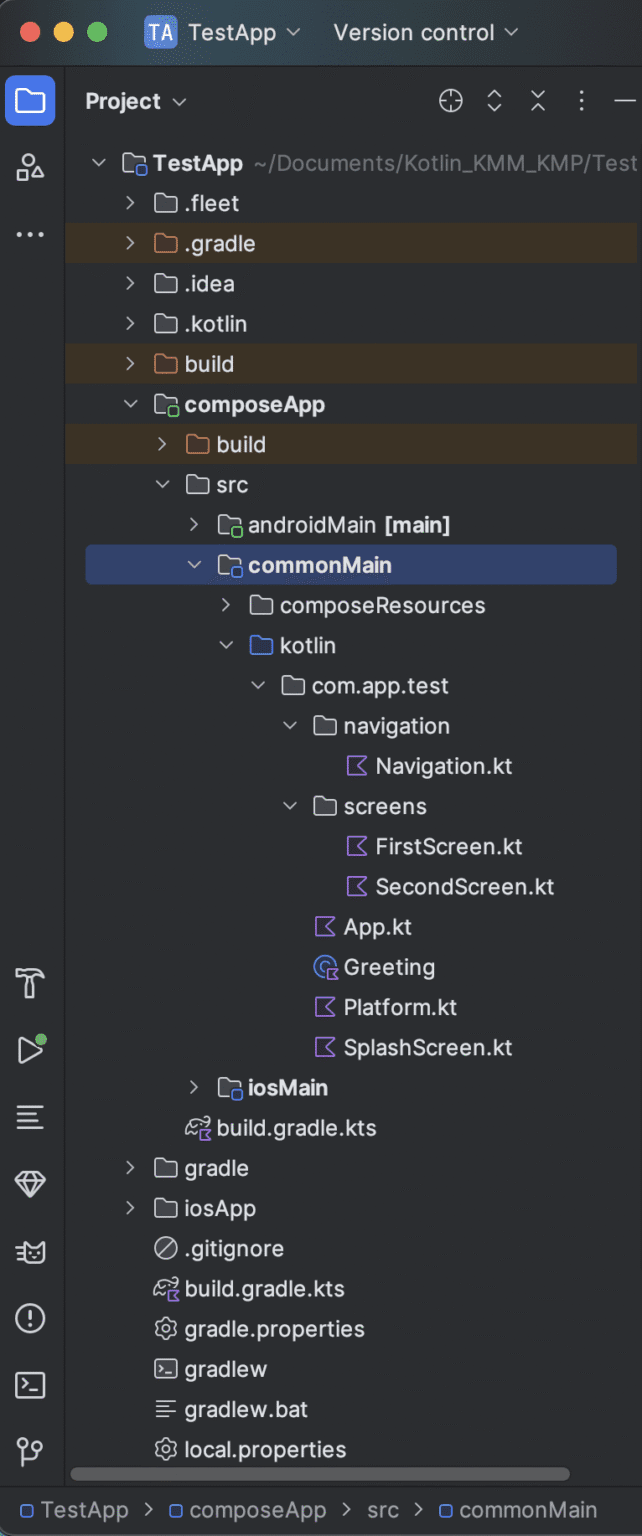Open the Project tool window folder icon
Screen dimensions: 642x1536
30,101
